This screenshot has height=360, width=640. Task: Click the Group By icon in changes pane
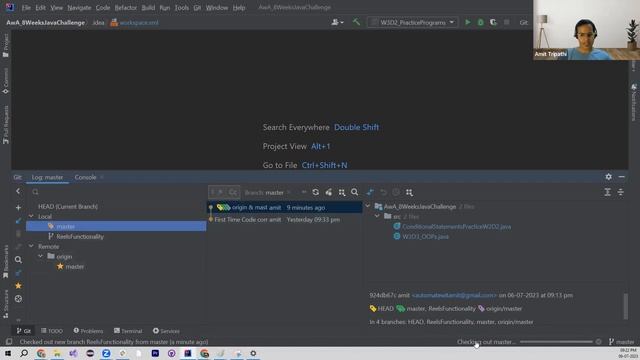click(409, 192)
